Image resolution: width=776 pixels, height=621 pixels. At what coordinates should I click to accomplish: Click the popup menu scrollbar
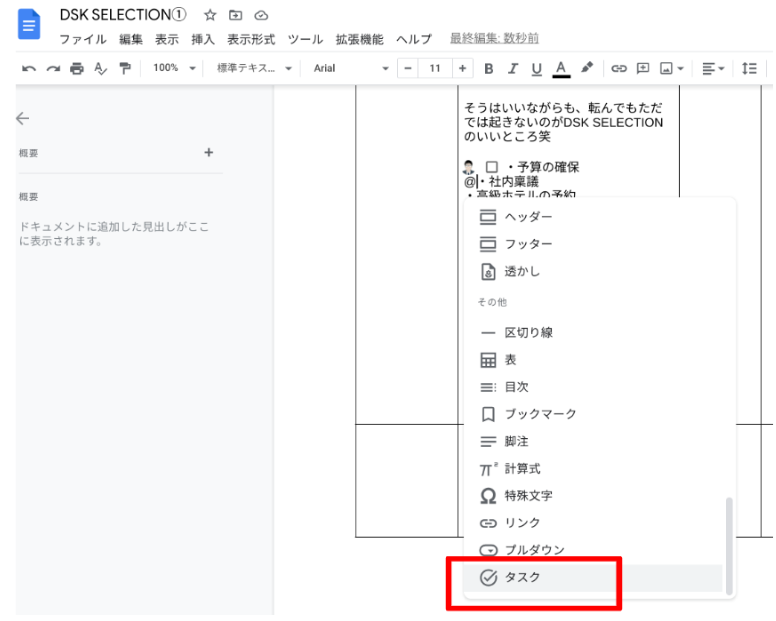point(729,546)
